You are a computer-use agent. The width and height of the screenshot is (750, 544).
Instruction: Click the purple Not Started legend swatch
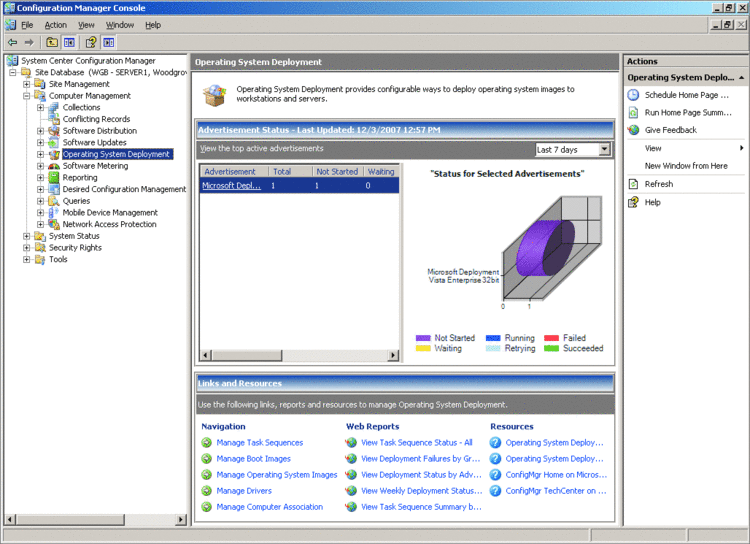click(x=422, y=338)
